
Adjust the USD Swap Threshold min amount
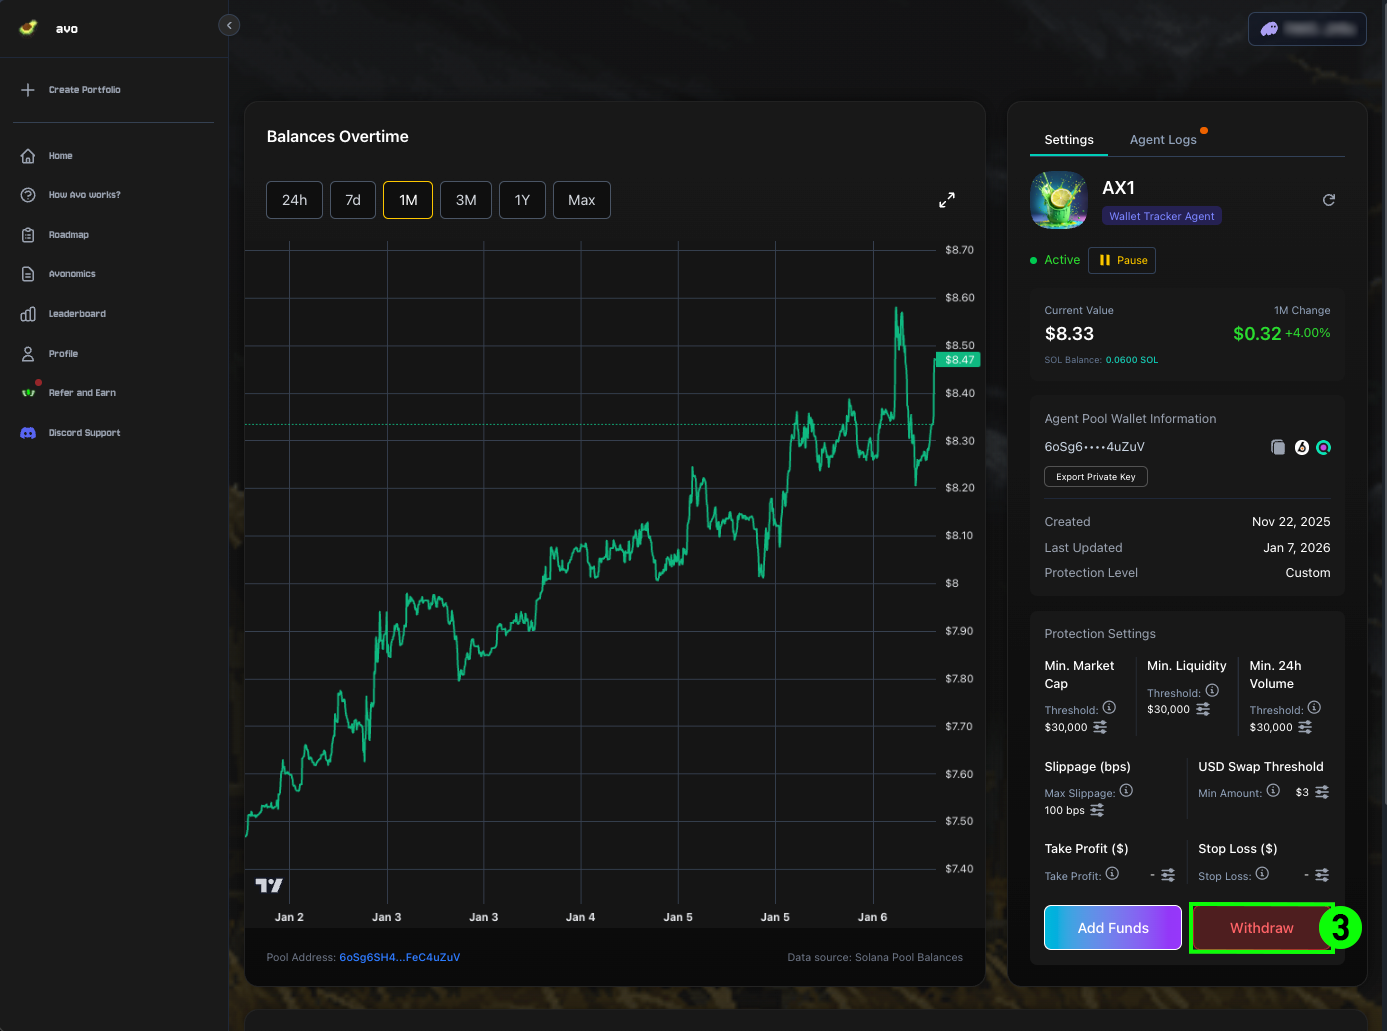click(x=1321, y=792)
